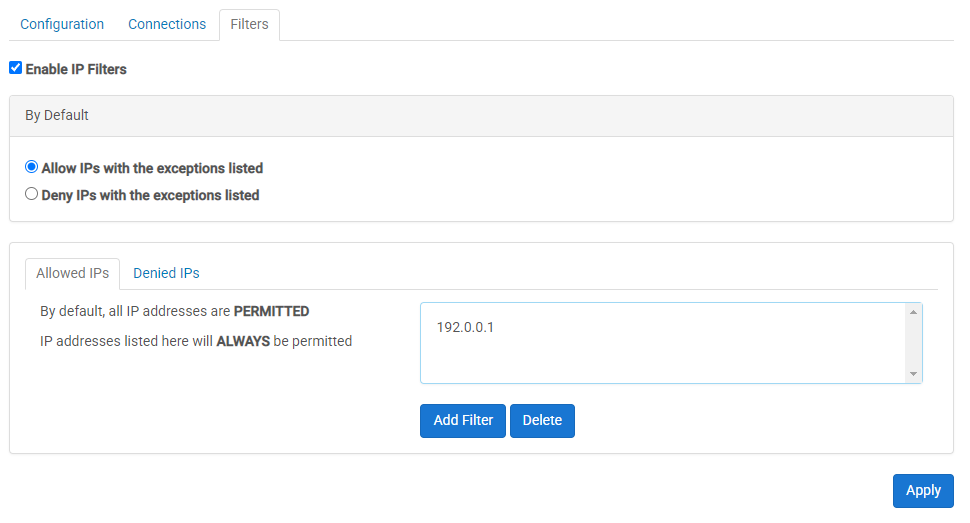Screen dimensions: 970x523
Task: Click the IP list scroll up arrow
Action: tap(913, 312)
